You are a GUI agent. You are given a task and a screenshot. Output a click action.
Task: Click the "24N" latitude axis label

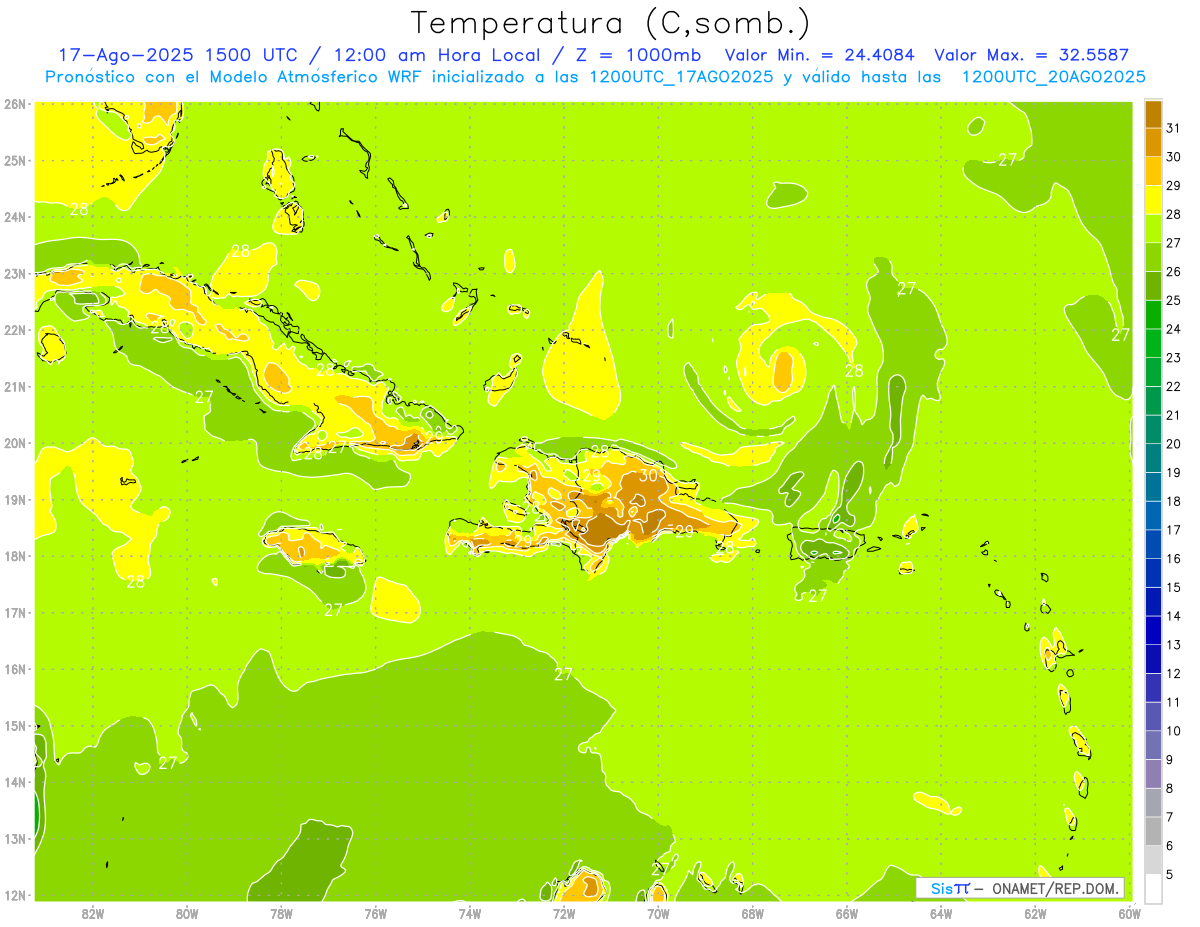(x=15, y=217)
